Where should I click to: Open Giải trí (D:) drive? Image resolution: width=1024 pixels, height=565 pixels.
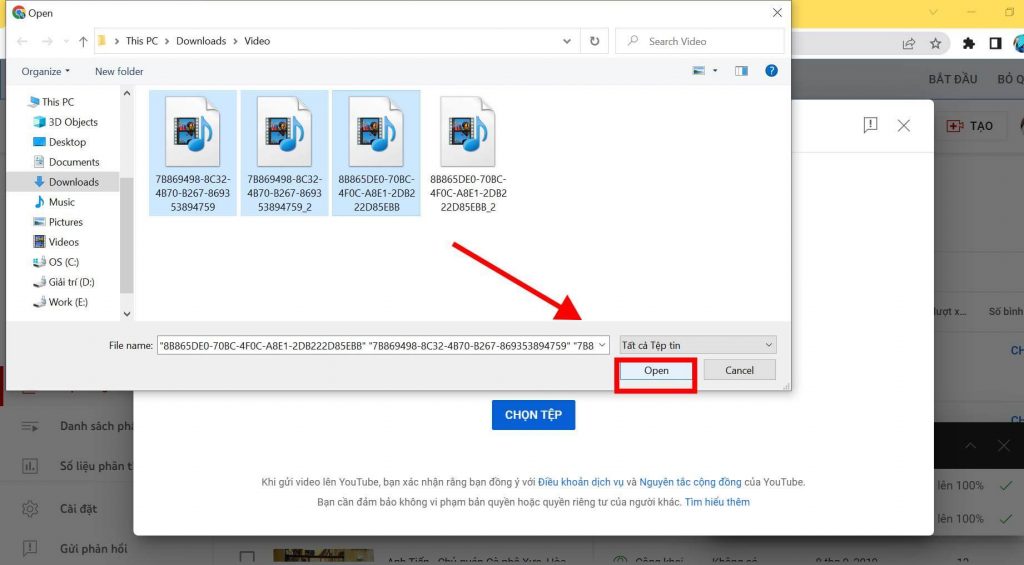click(63, 282)
